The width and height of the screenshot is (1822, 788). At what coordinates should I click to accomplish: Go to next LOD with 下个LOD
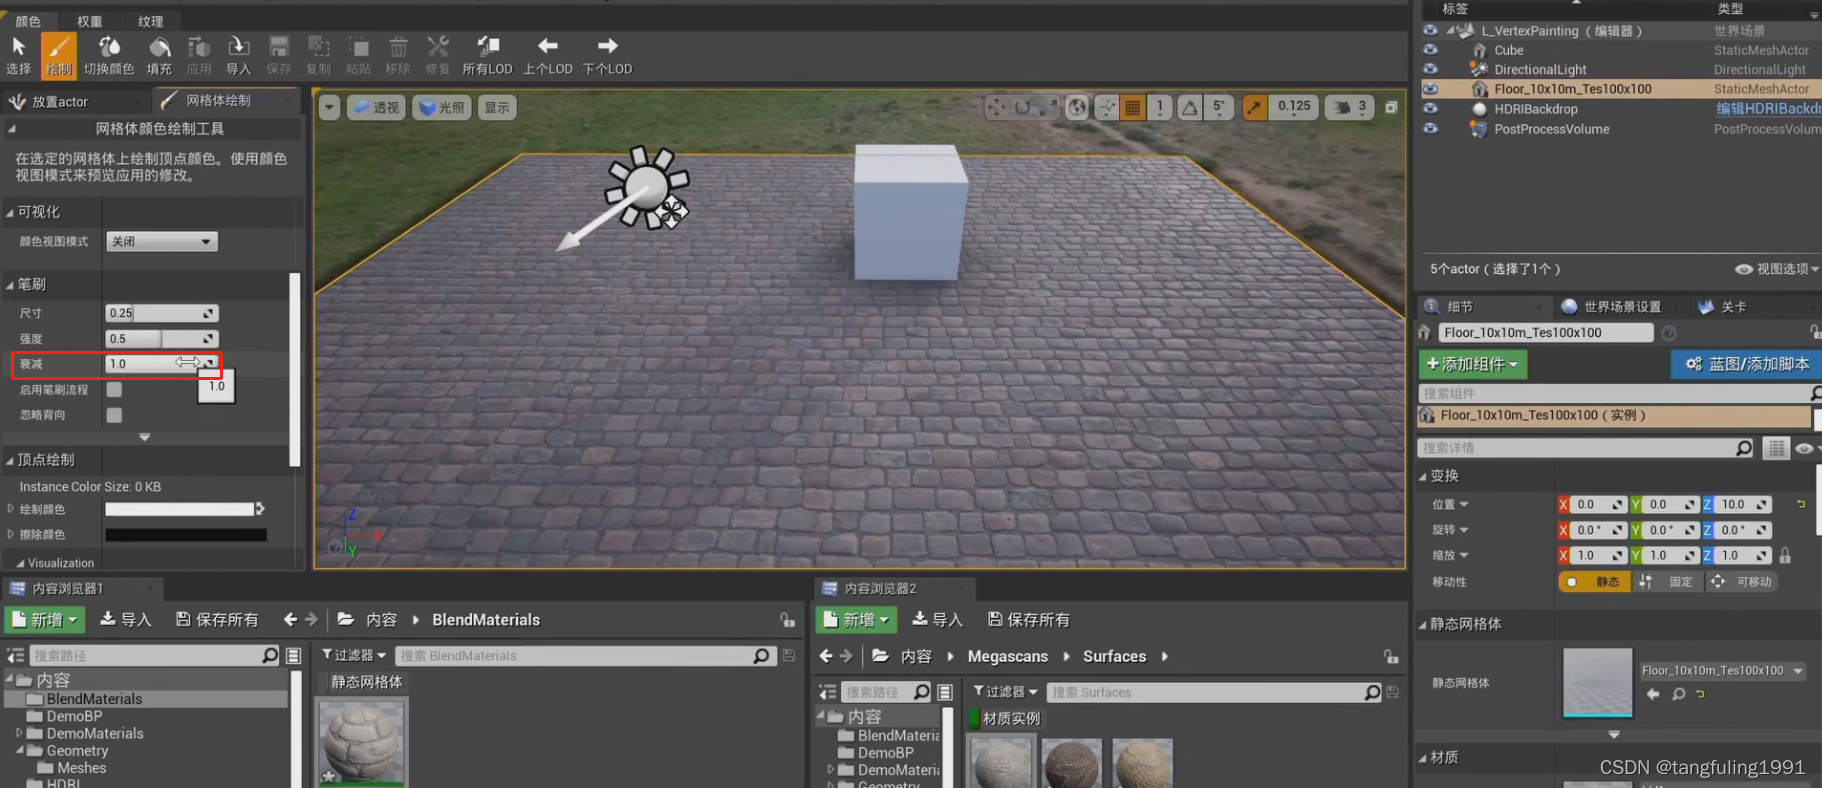click(x=607, y=55)
